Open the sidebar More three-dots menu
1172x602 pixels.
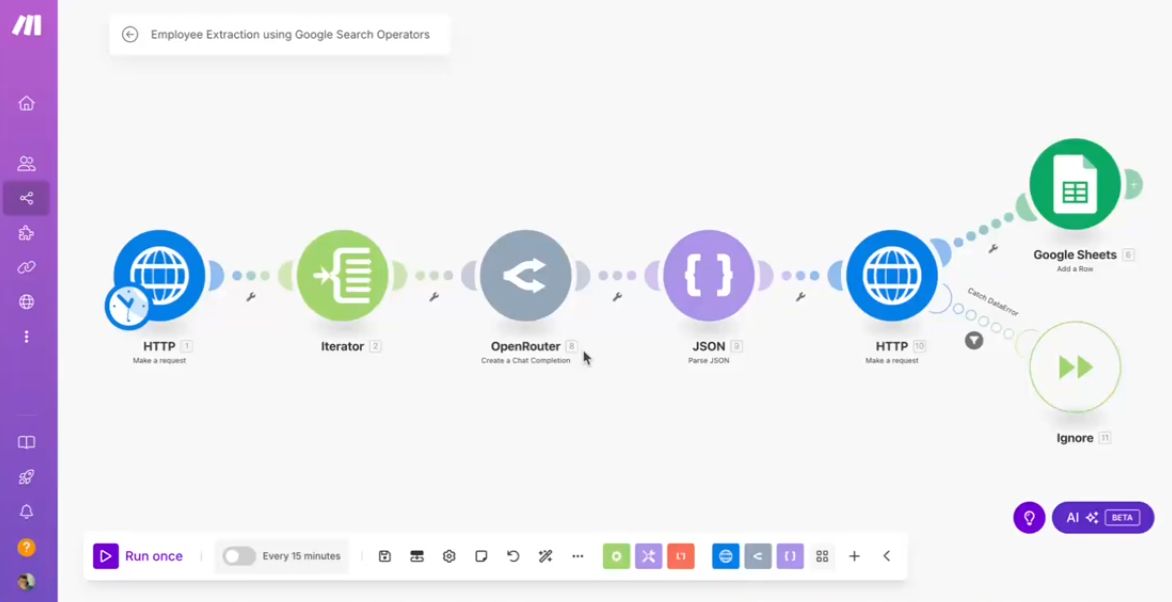26,337
